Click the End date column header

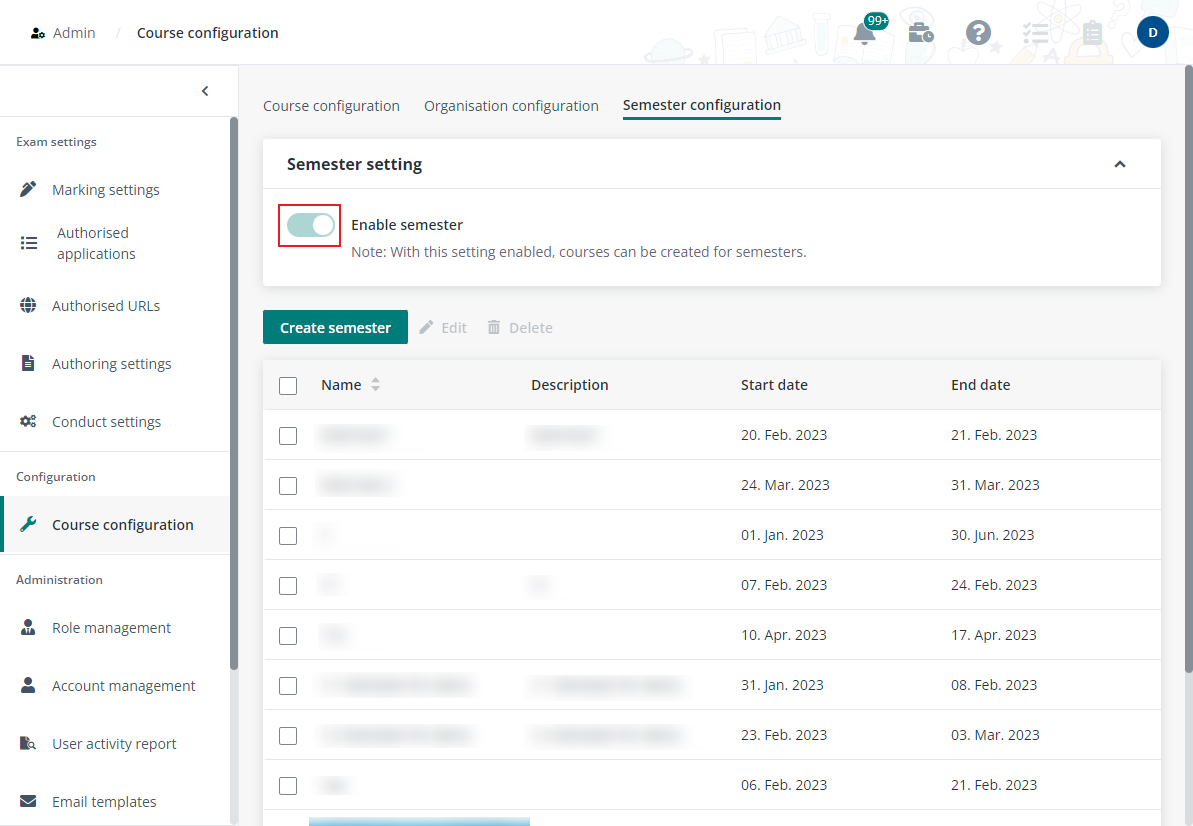(980, 385)
